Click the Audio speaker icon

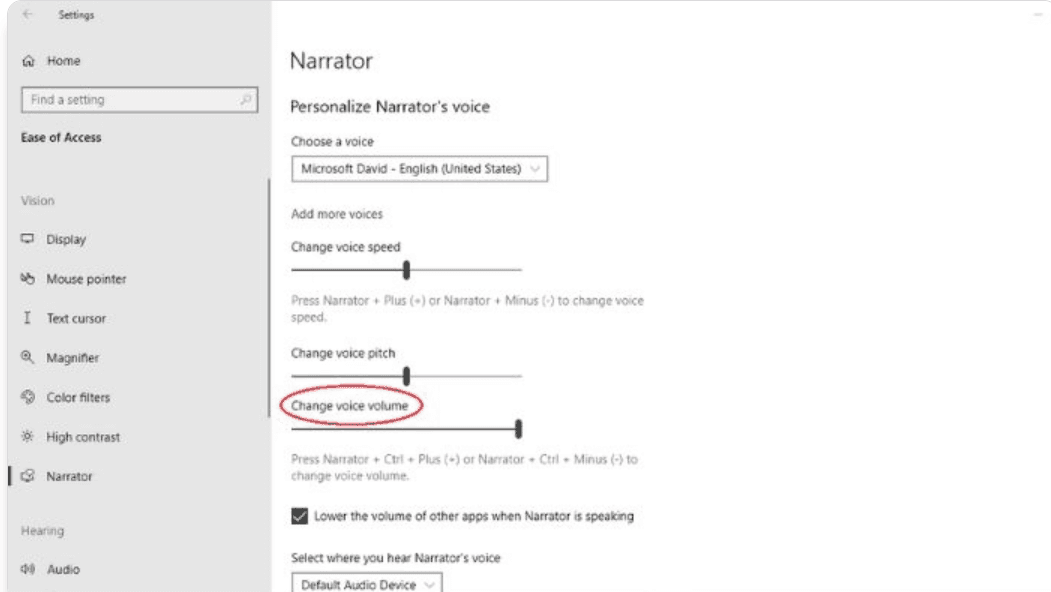[27, 569]
